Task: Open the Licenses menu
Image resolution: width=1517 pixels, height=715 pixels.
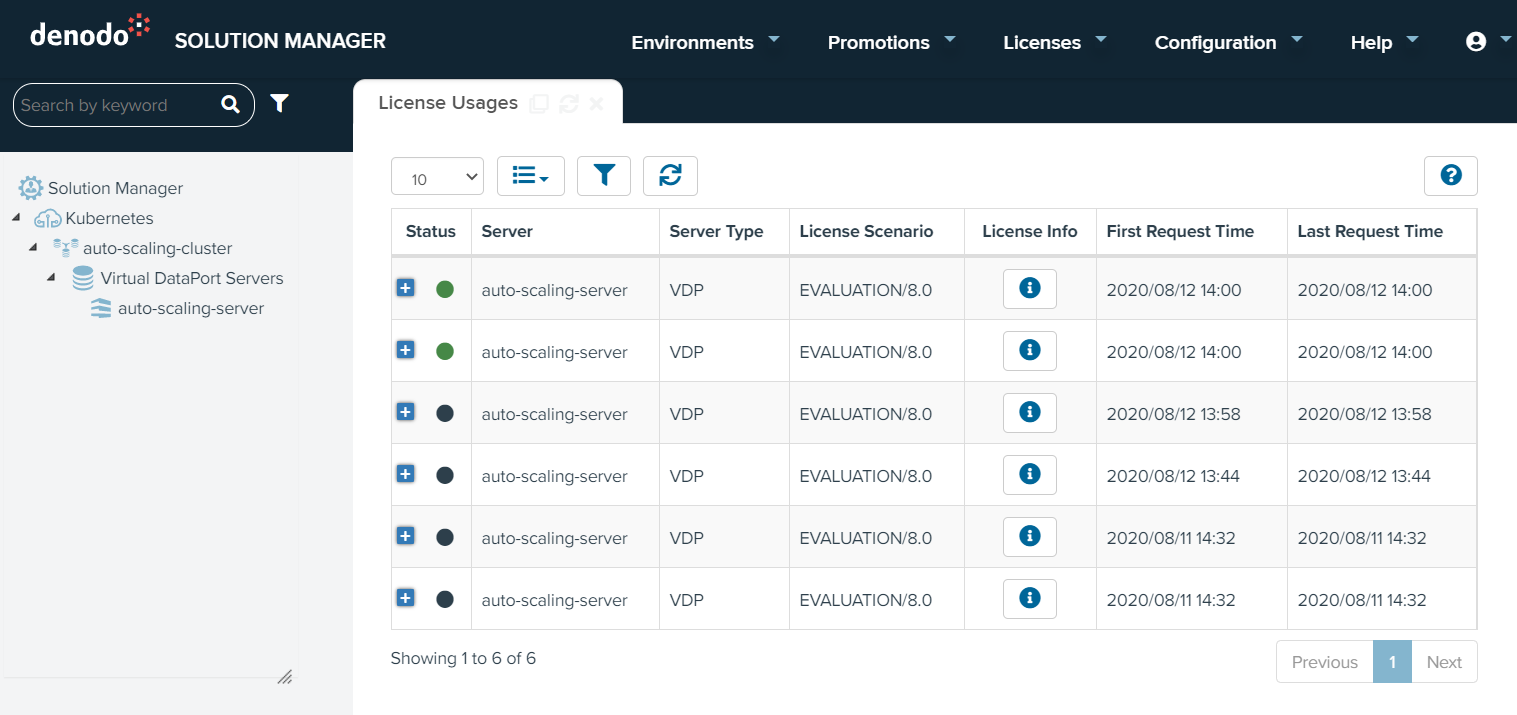Action: tap(1054, 42)
